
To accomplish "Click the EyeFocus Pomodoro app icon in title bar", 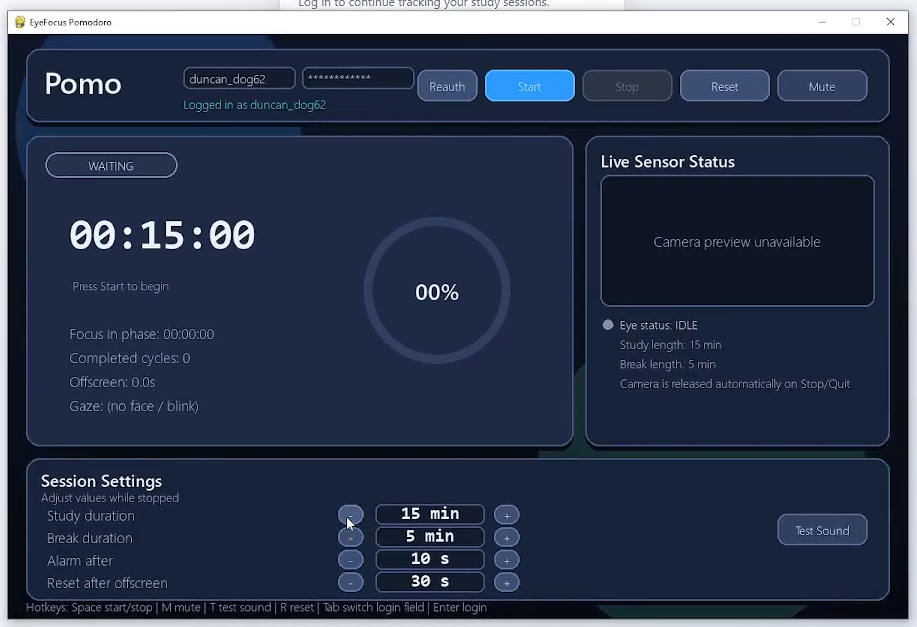I will click(x=20, y=22).
